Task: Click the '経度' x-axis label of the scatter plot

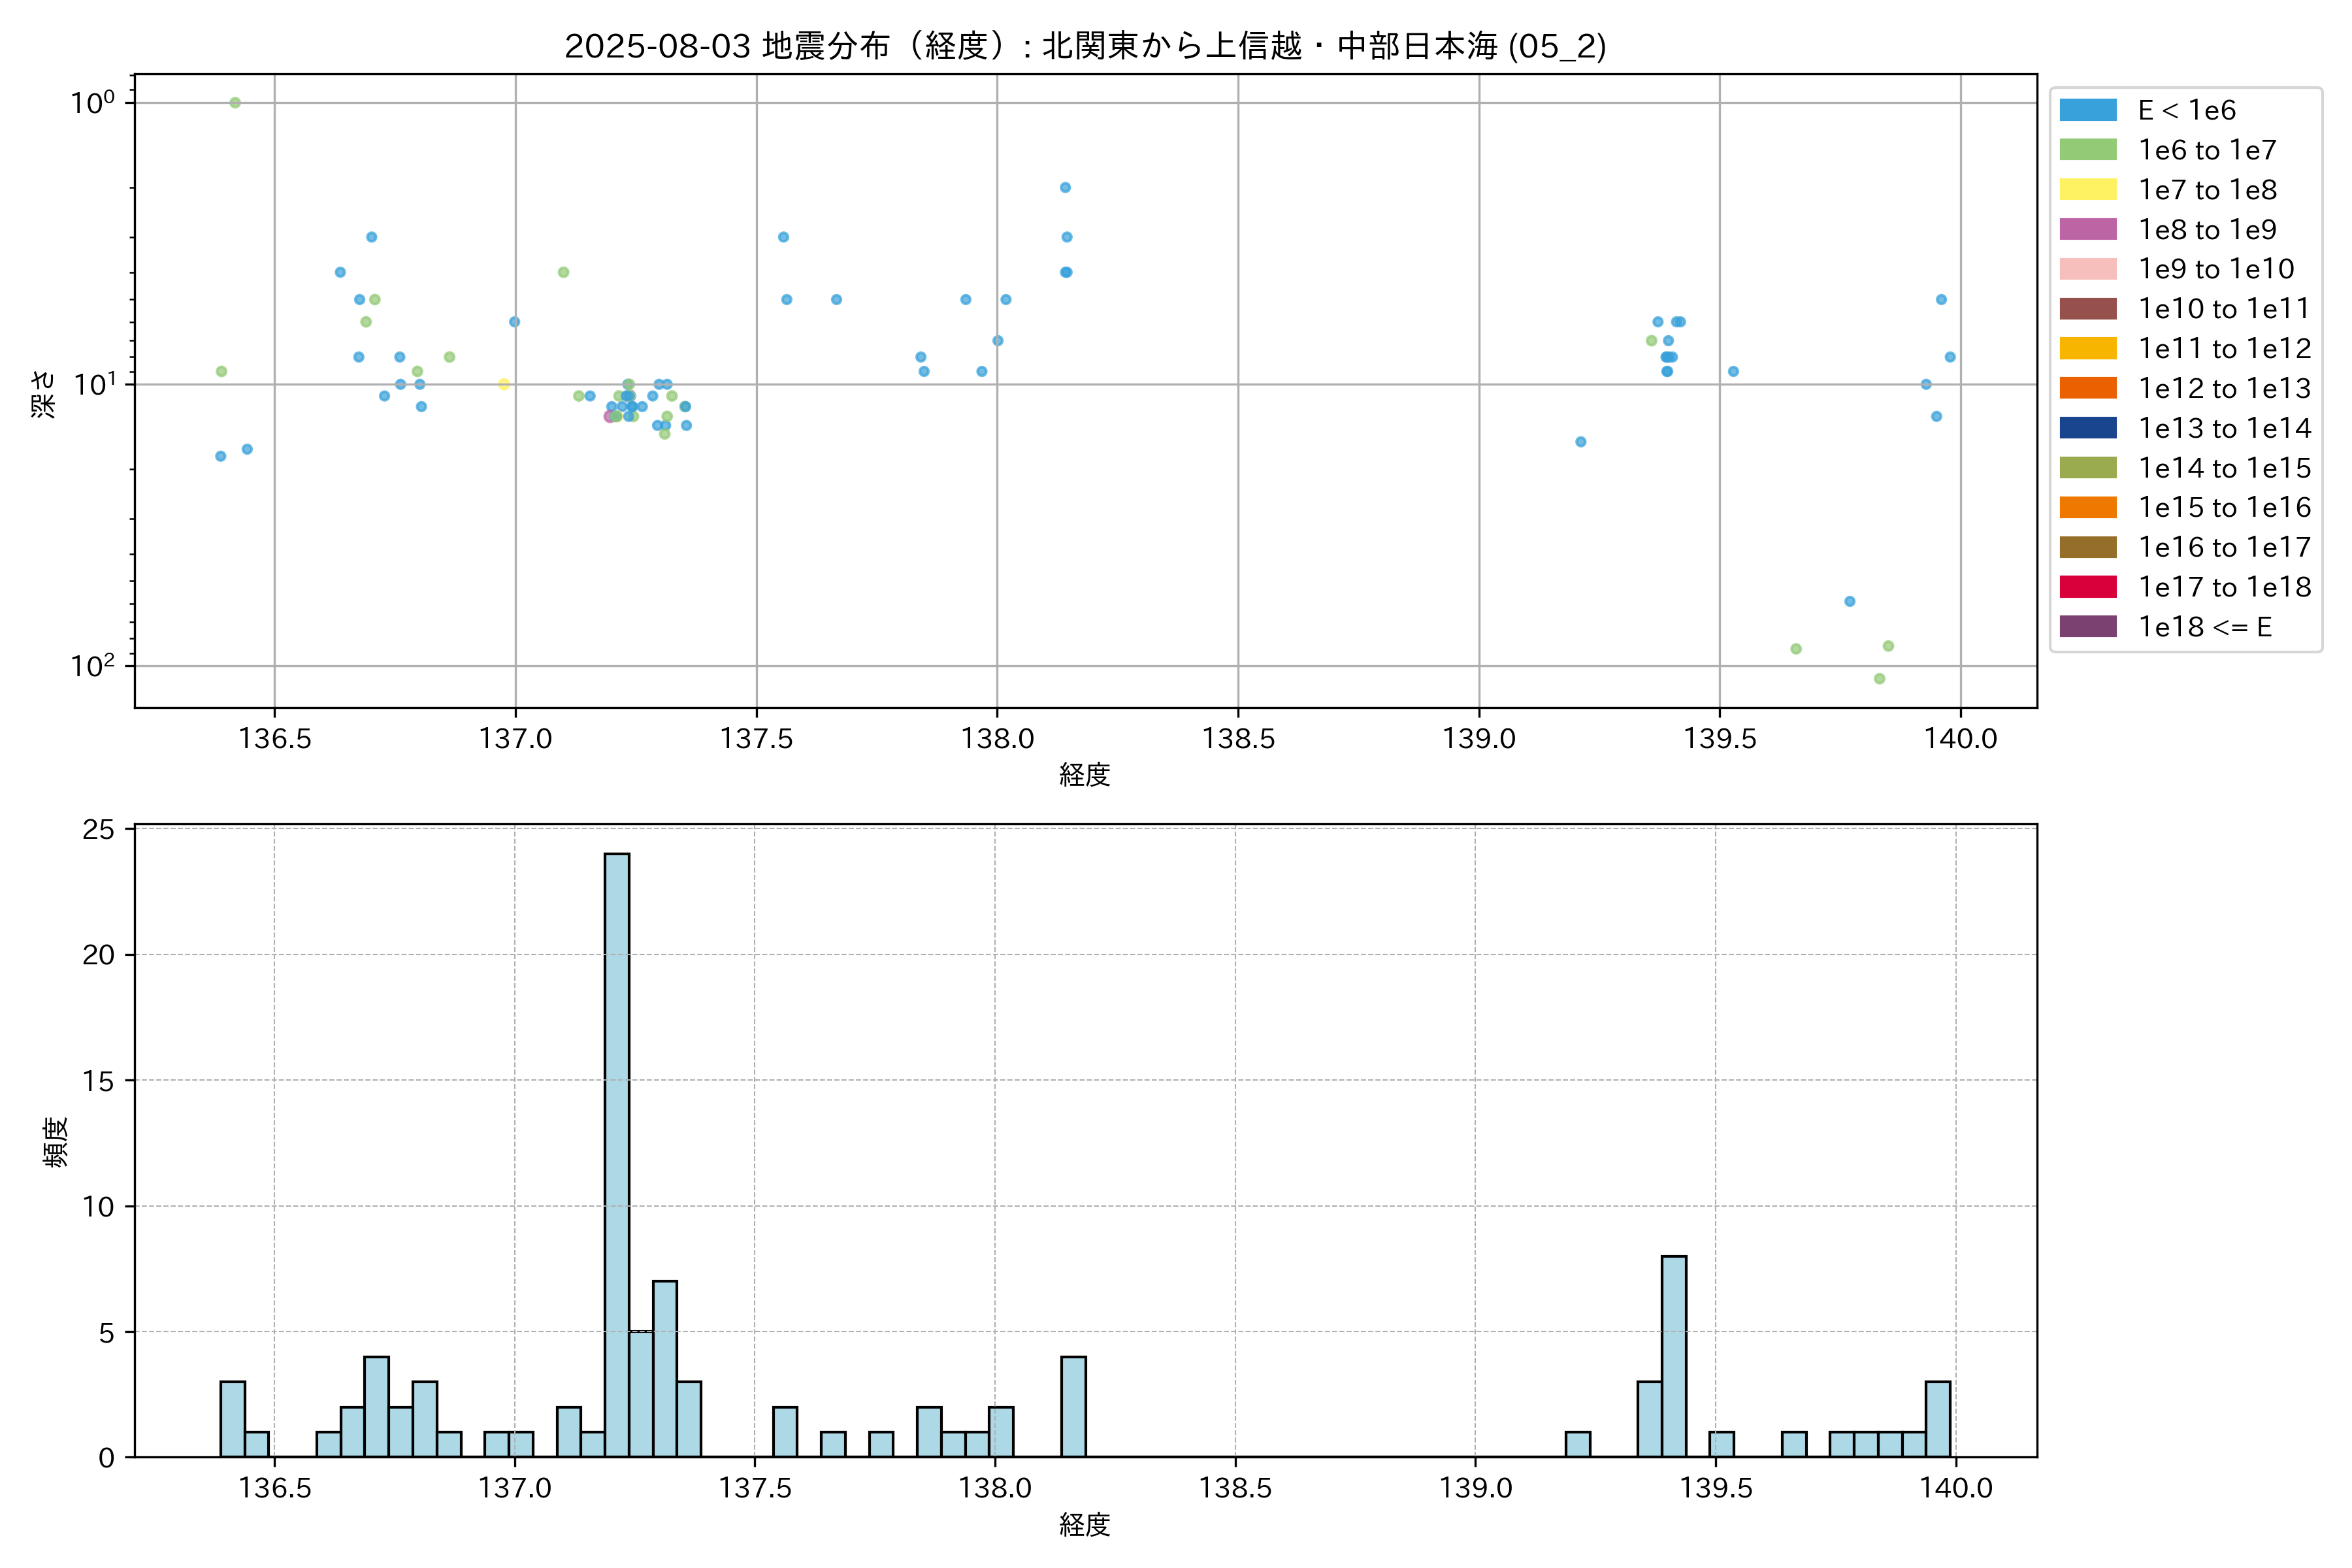Action: click(x=1085, y=774)
